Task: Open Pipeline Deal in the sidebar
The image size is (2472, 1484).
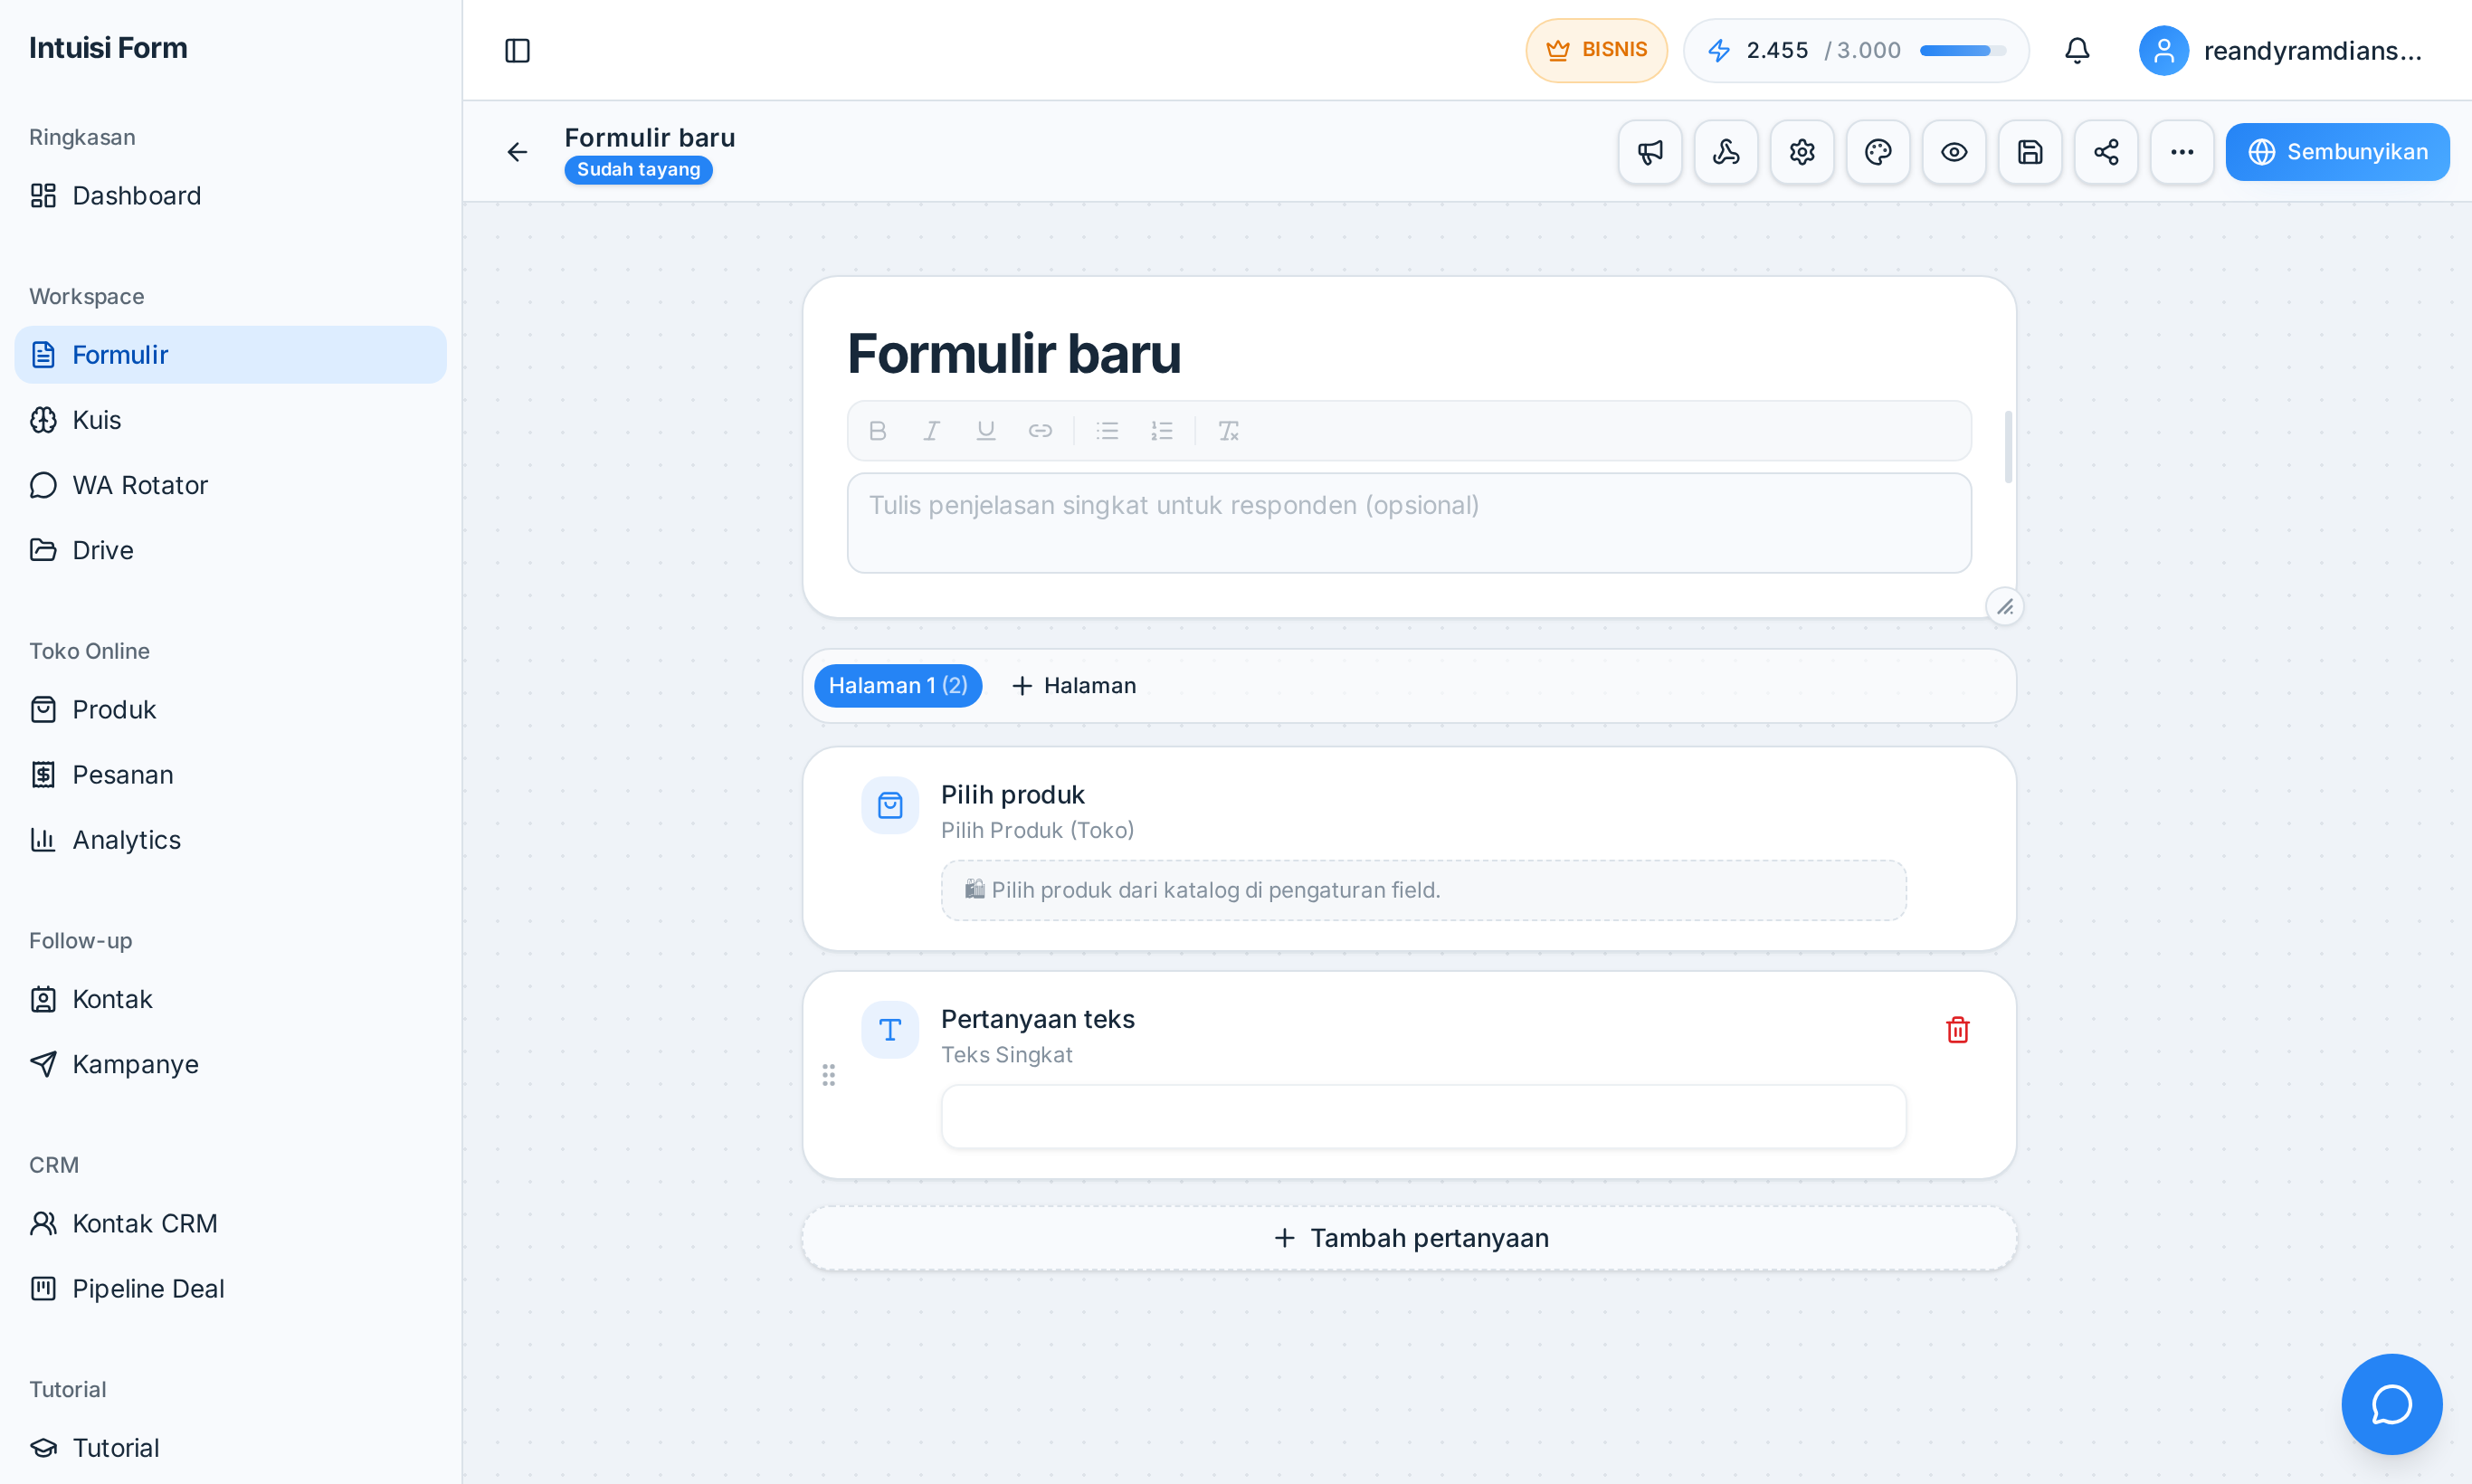Action: click(230, 1289)
